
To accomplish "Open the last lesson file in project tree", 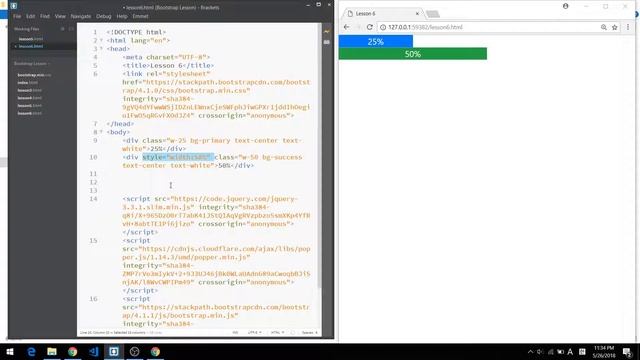I will point(29,113).
